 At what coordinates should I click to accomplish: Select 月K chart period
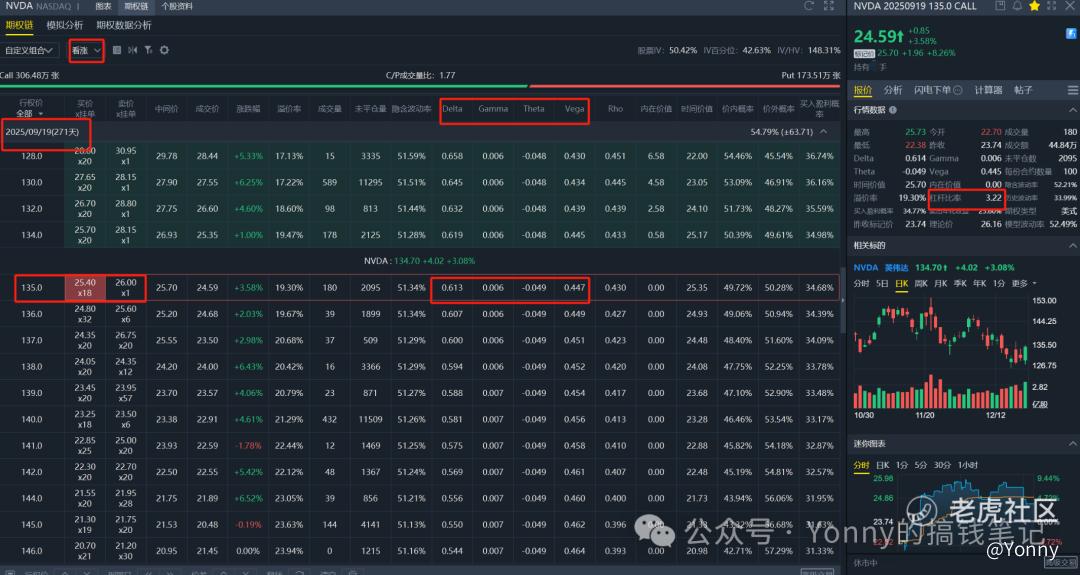941,284
